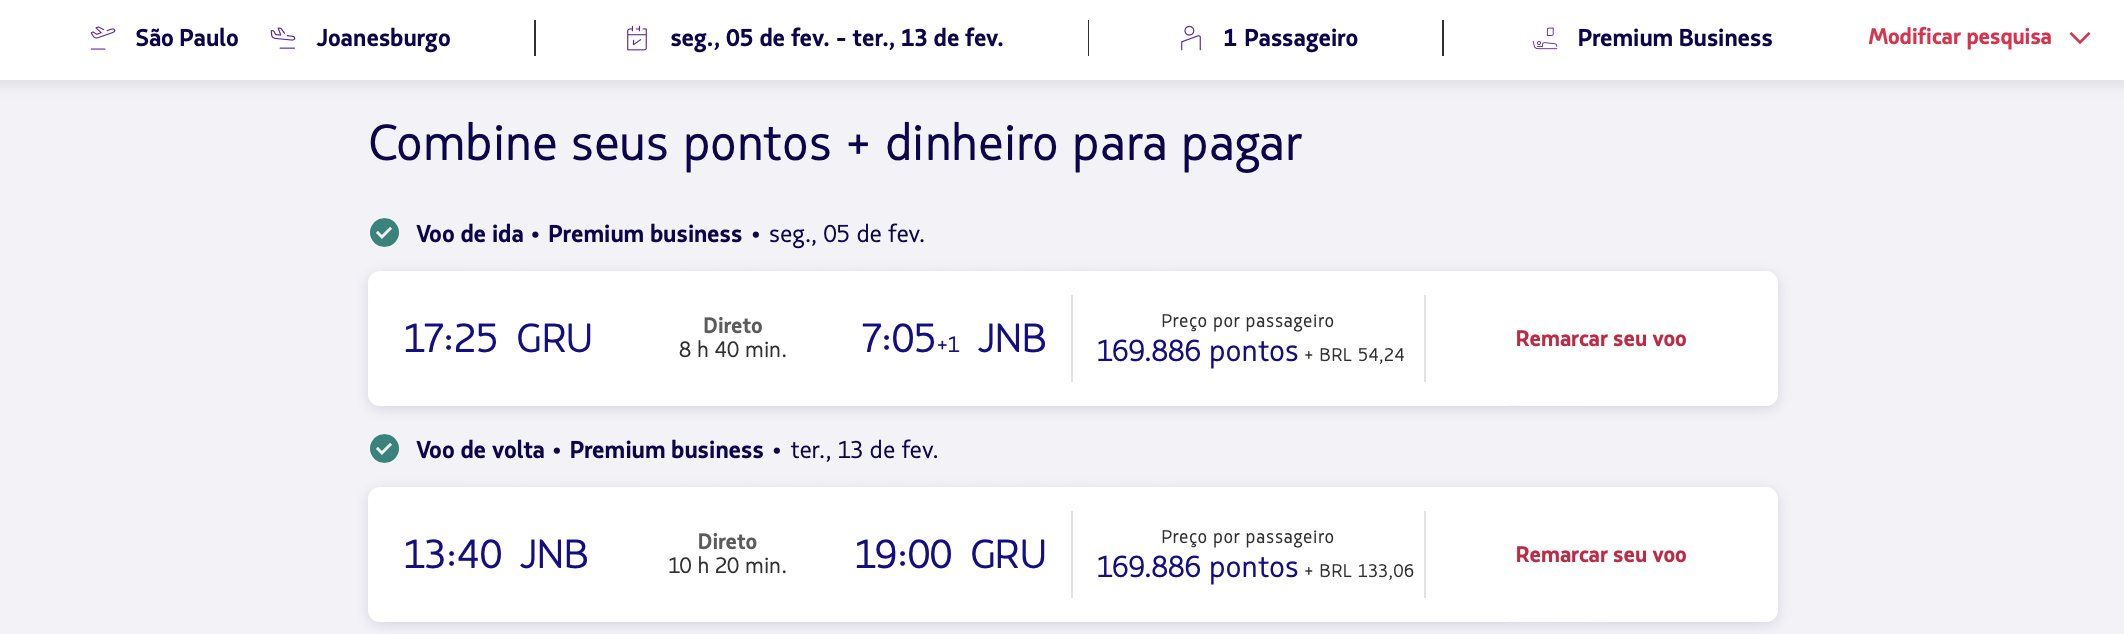Select the Joanesburgo destination field

point(383,38)
